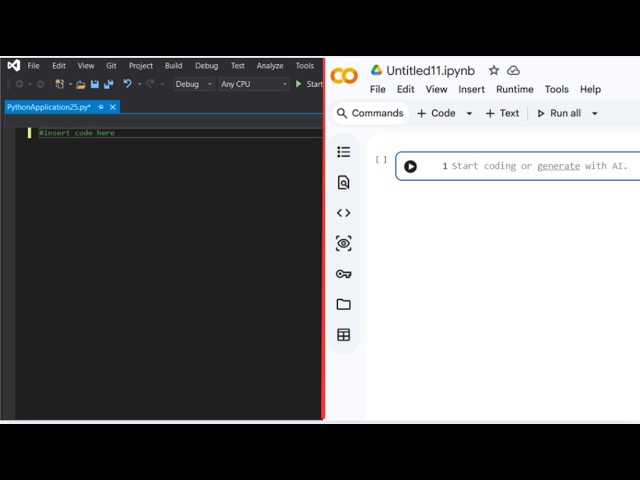Viewport: 640px width, 480px height.
Task: Expand the add Code cell dropdown arrow
Action: (469, 113)
